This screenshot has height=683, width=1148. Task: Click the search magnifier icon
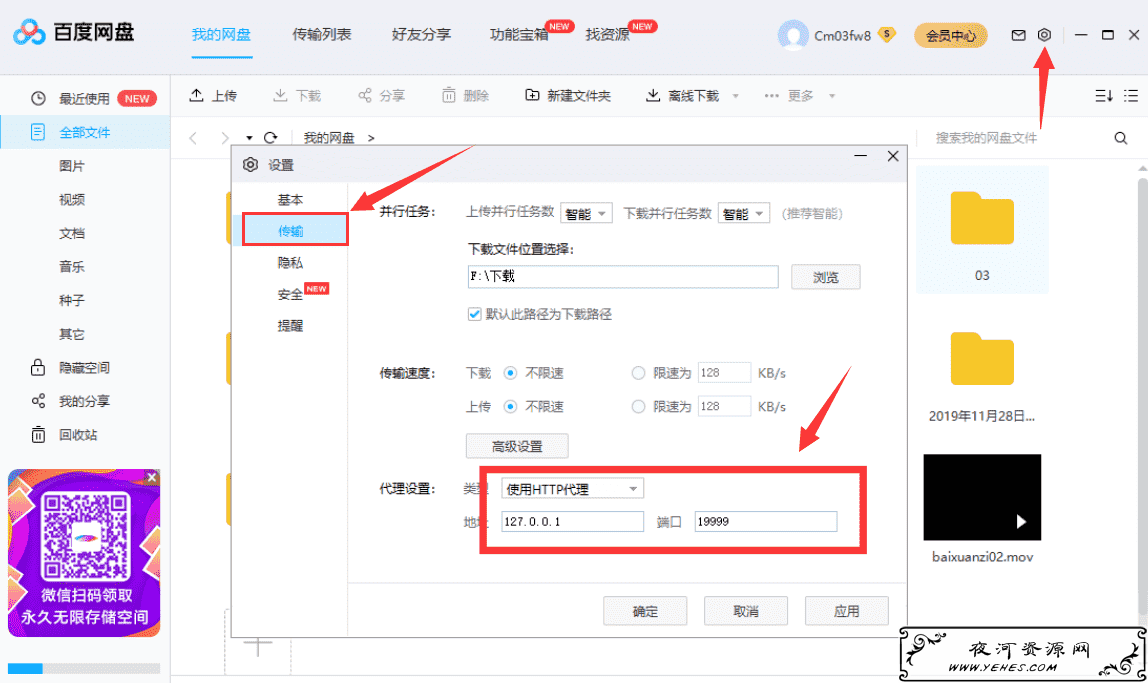point(1120,138)
